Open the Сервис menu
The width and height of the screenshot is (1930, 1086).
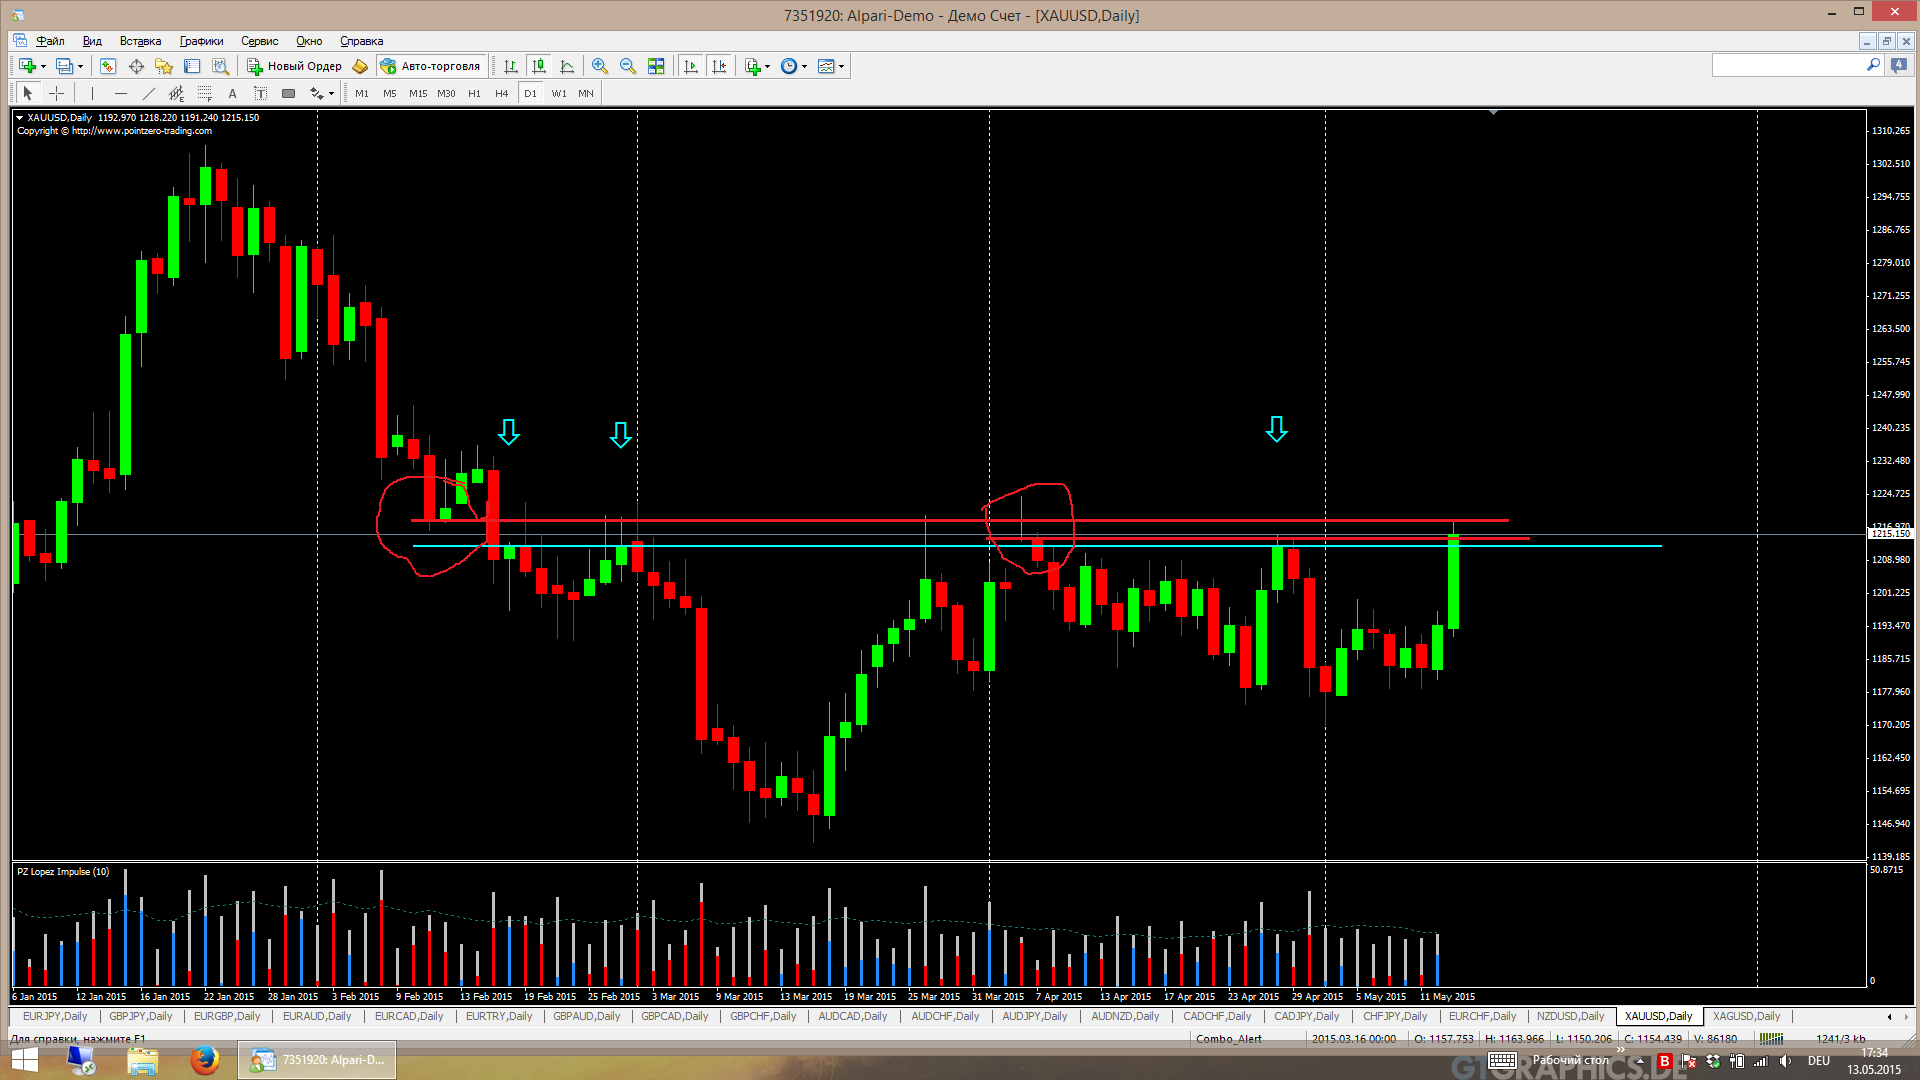(260, 41)
